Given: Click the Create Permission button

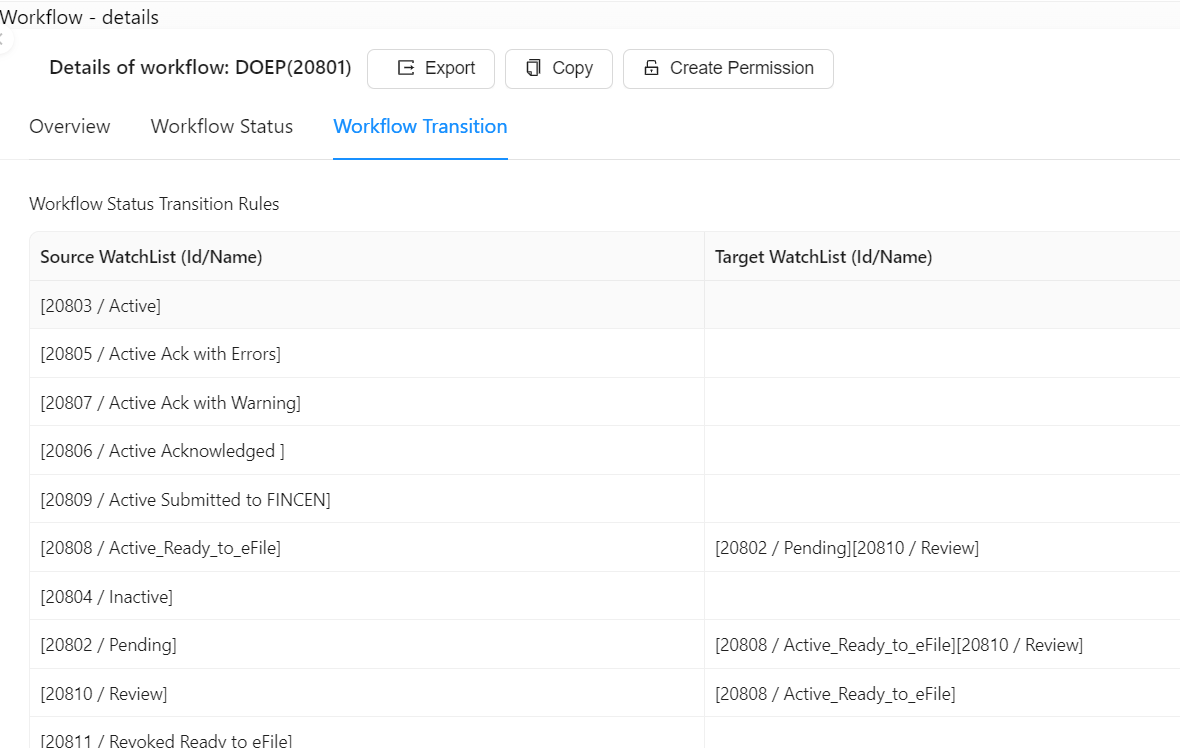Looking at the screenshot, I should coord(728,68).
